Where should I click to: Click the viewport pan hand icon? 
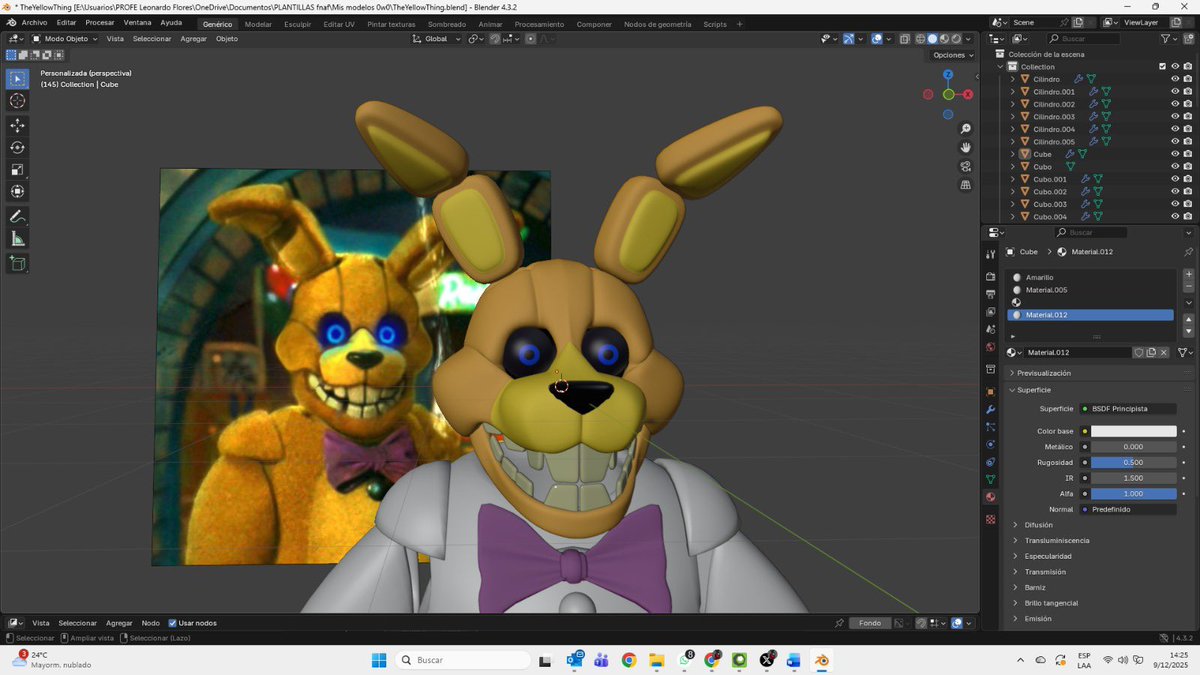click(965, 148)
